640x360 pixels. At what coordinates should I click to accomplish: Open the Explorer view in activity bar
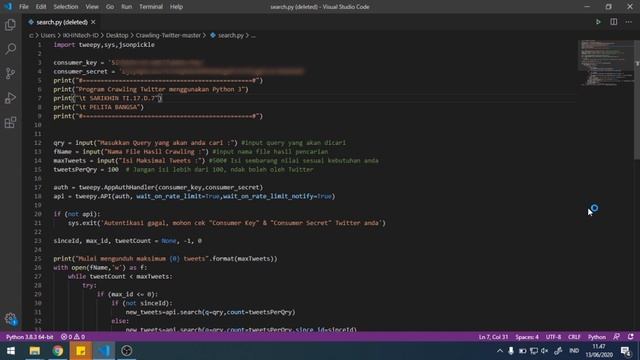pyautogui.click(x=10, y=25)
